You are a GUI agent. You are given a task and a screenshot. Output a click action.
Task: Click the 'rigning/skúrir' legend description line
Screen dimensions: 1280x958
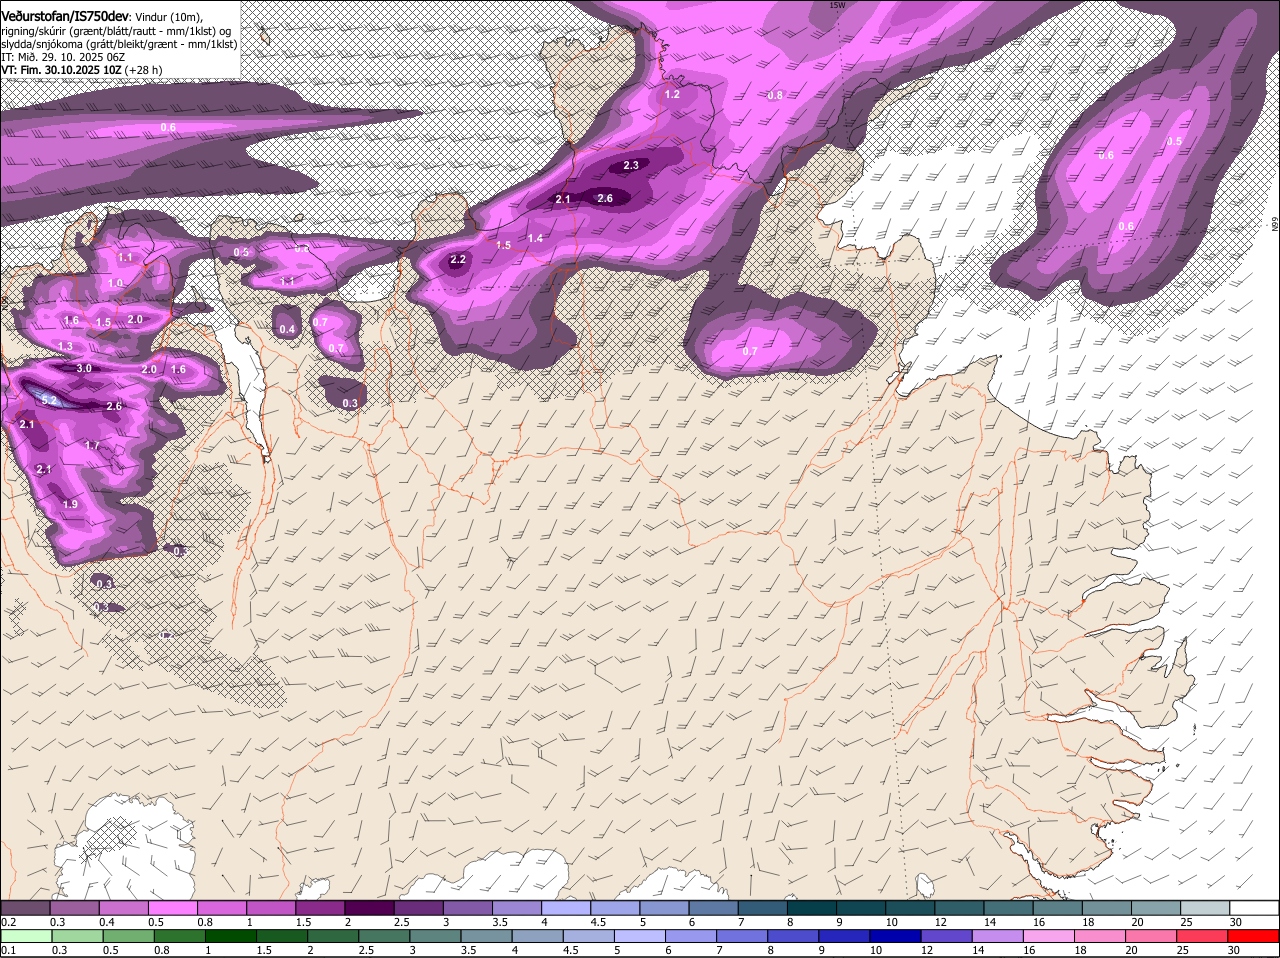[118, 31]
